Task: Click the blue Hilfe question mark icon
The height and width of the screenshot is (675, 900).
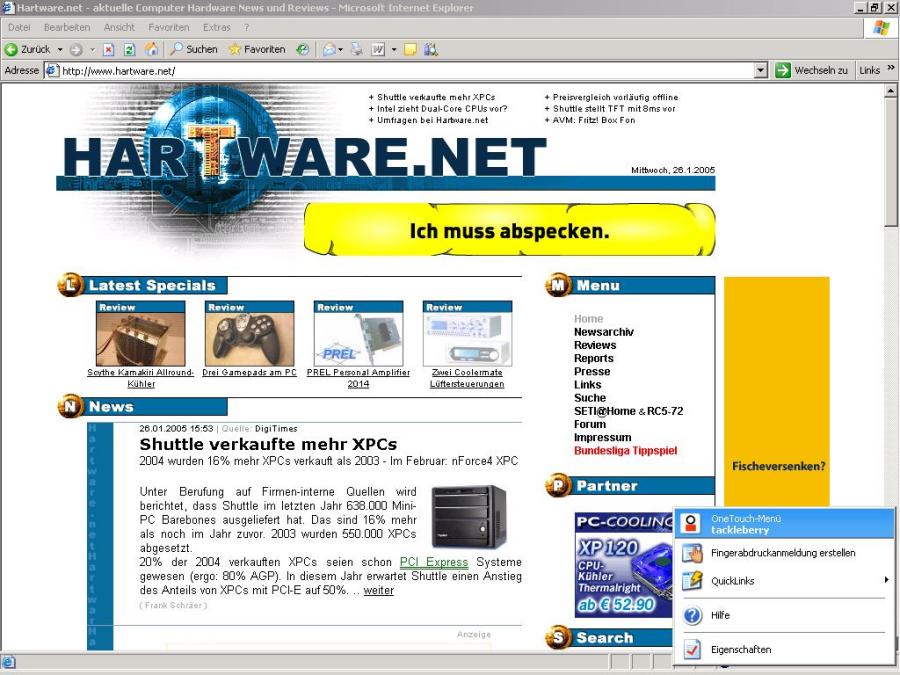Action: click(x=693, y=615)
